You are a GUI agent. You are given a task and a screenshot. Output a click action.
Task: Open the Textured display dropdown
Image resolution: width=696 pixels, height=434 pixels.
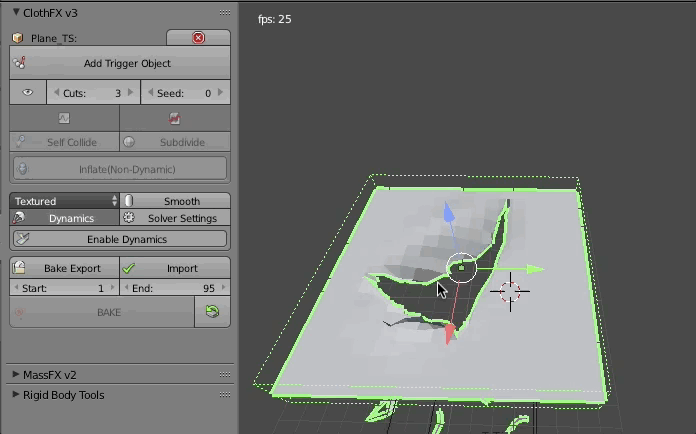(x=64, y=201)
